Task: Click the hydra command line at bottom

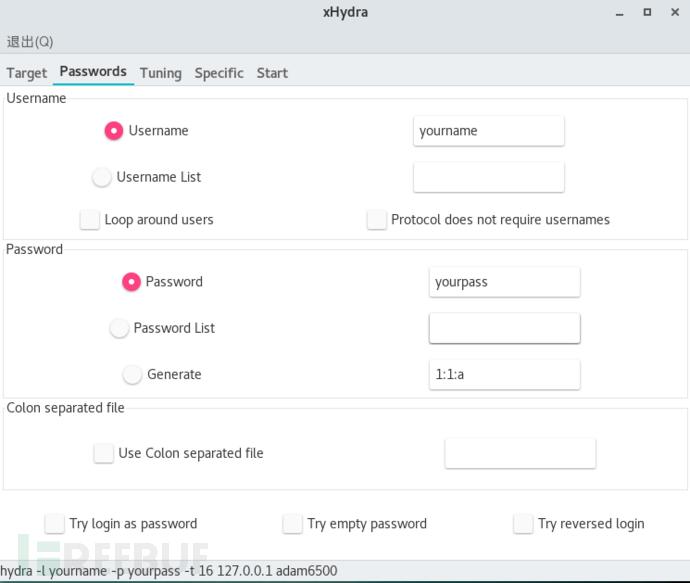Action: click(169, 571)
